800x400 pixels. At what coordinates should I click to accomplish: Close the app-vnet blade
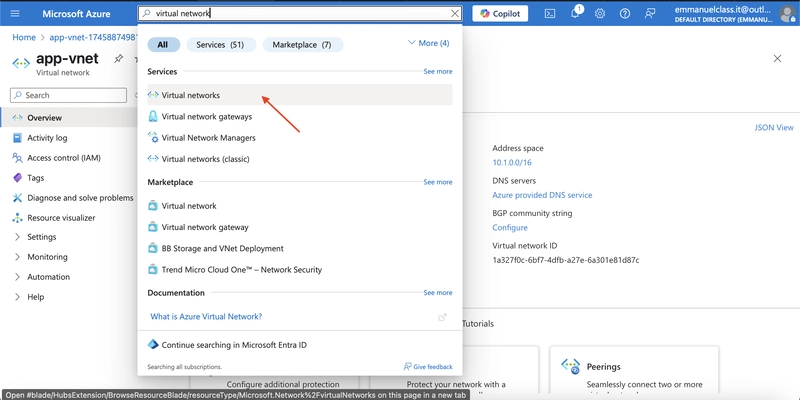click(777, 59)
